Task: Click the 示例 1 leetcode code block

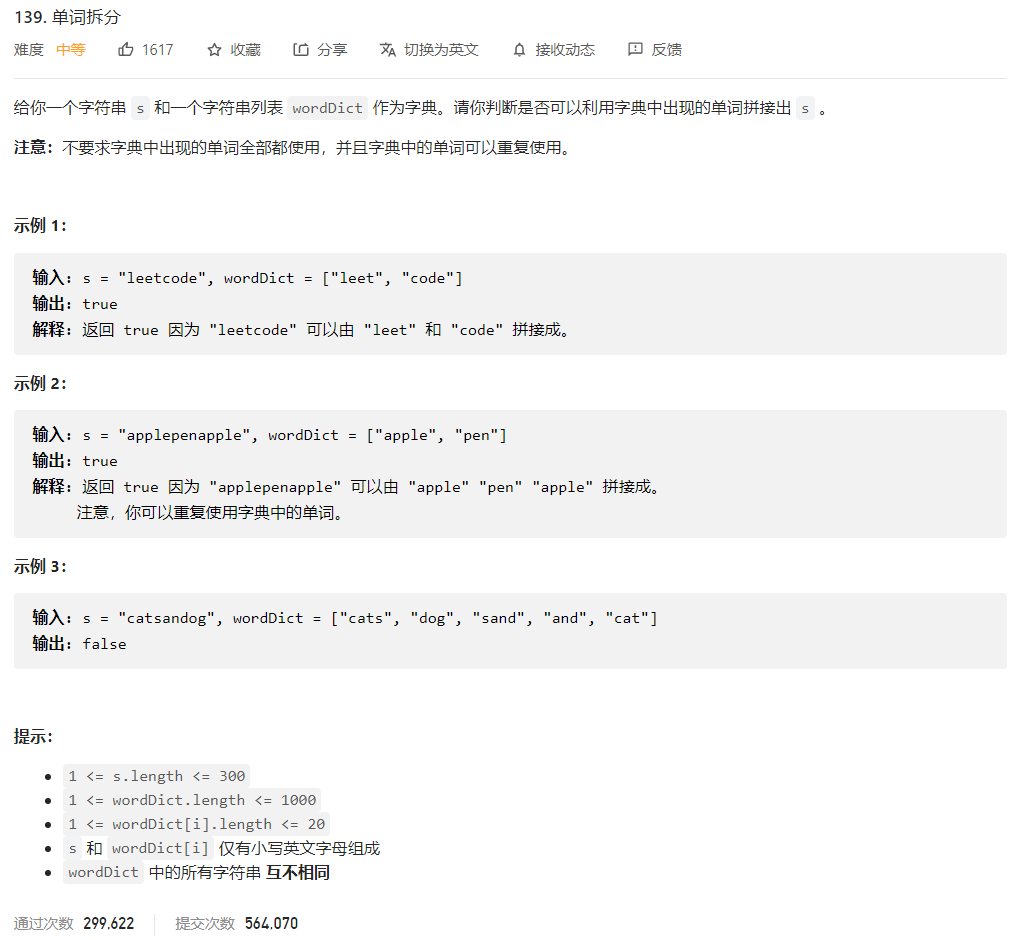Action: (510, 304)
